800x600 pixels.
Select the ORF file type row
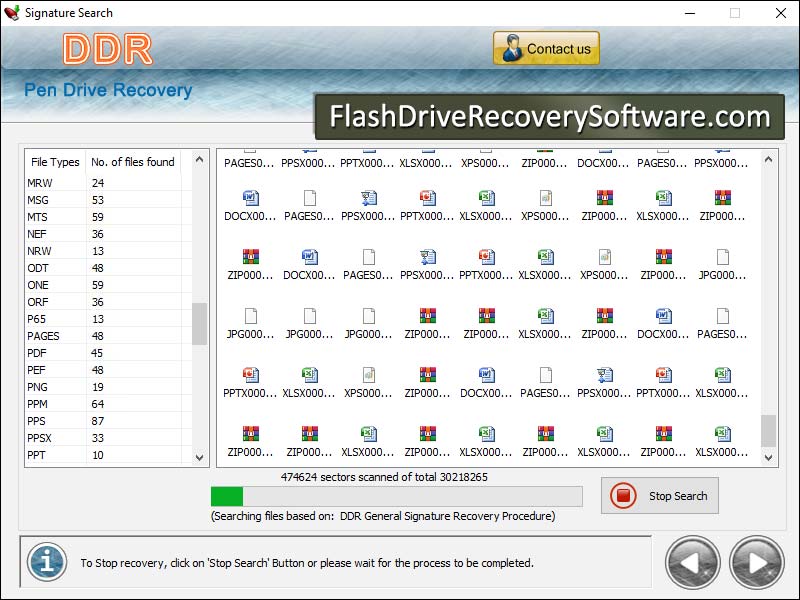tap(109, 302)
